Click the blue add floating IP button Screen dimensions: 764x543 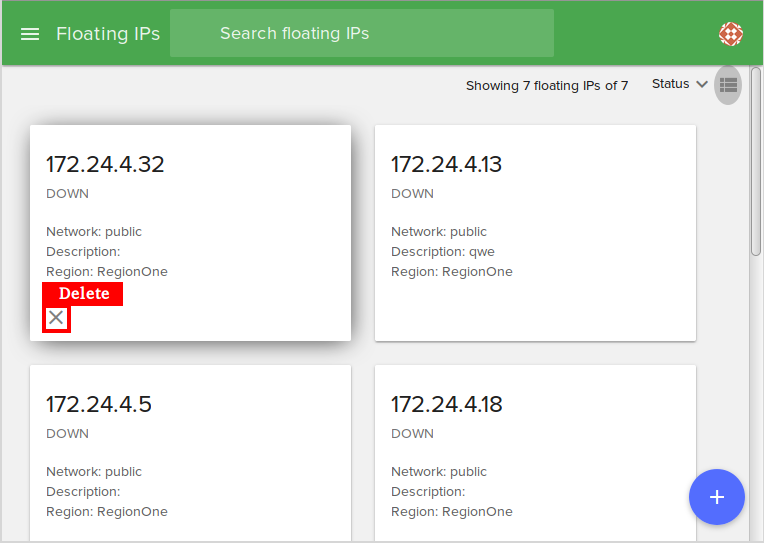pyautogui.click(x=716, y=497)
